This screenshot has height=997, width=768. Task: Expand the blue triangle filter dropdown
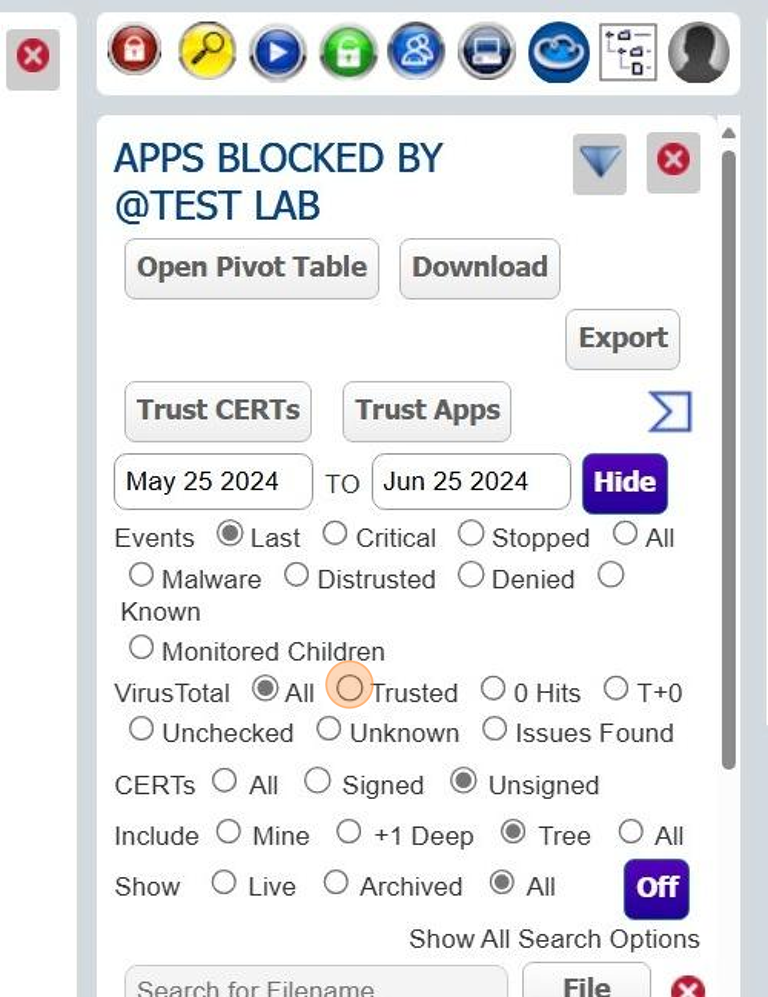tap(600, 162)
